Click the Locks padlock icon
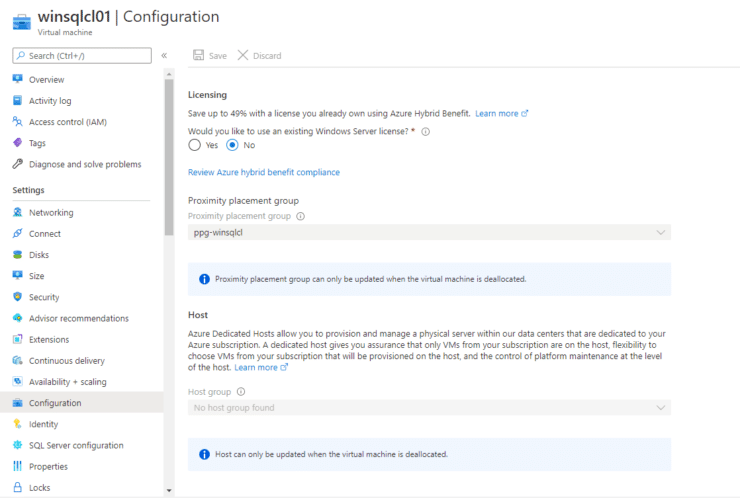The width and height of the screenshot is (740, 498). point(17,487)
